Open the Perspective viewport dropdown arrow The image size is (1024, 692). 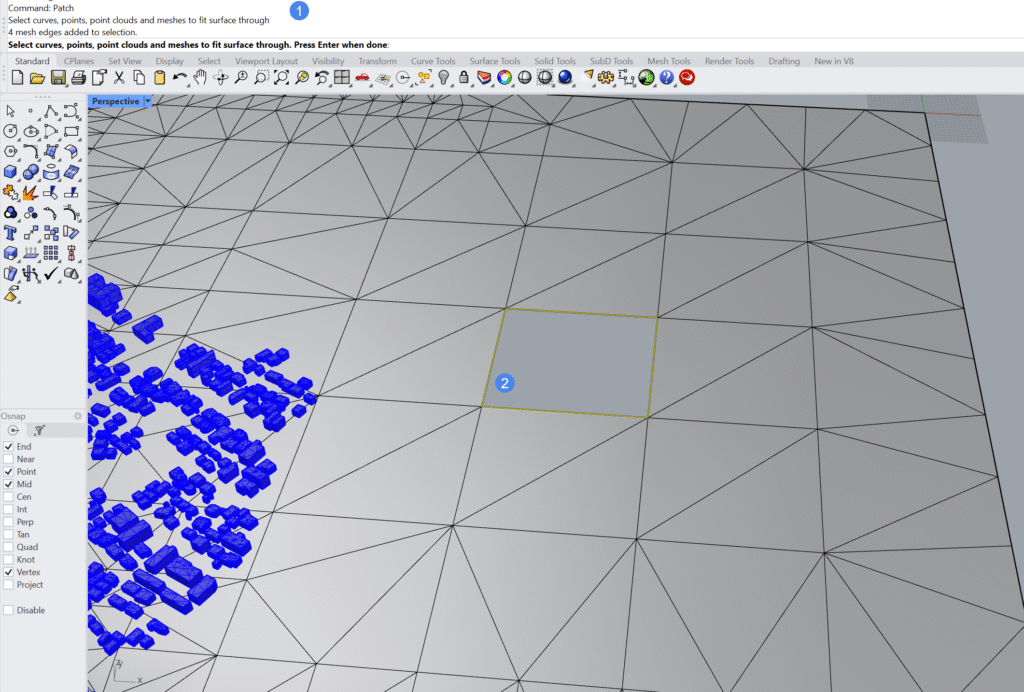[148, 101]
